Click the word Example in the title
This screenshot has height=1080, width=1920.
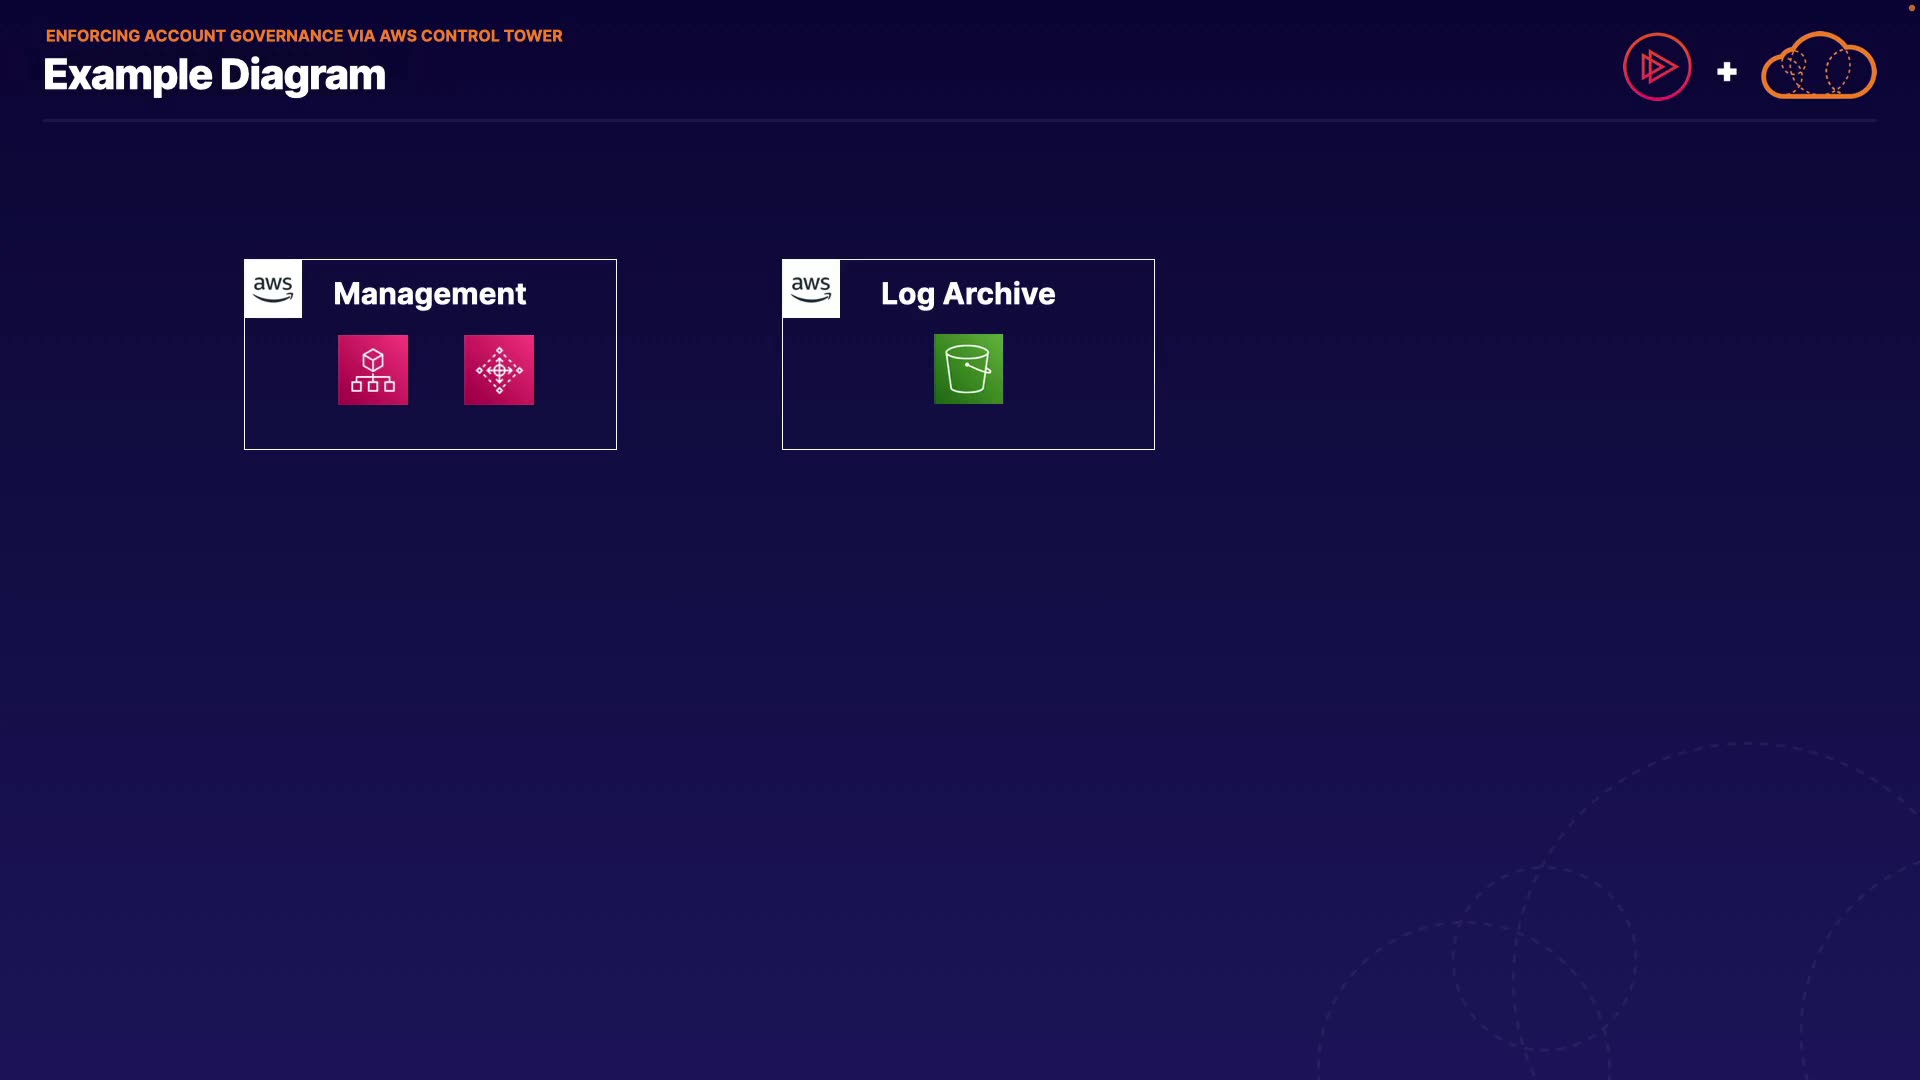point(127,76)
